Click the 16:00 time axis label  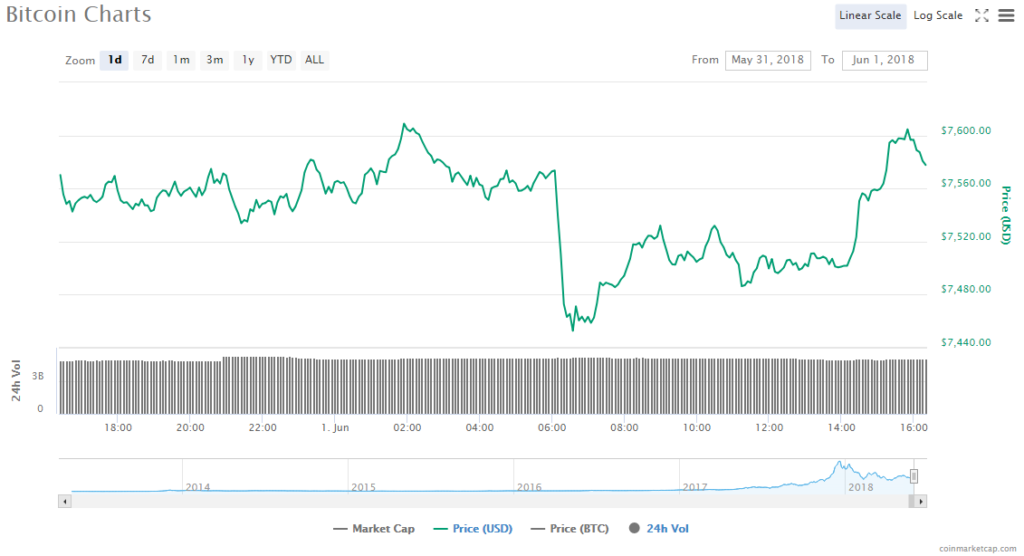tap(914, 428)
